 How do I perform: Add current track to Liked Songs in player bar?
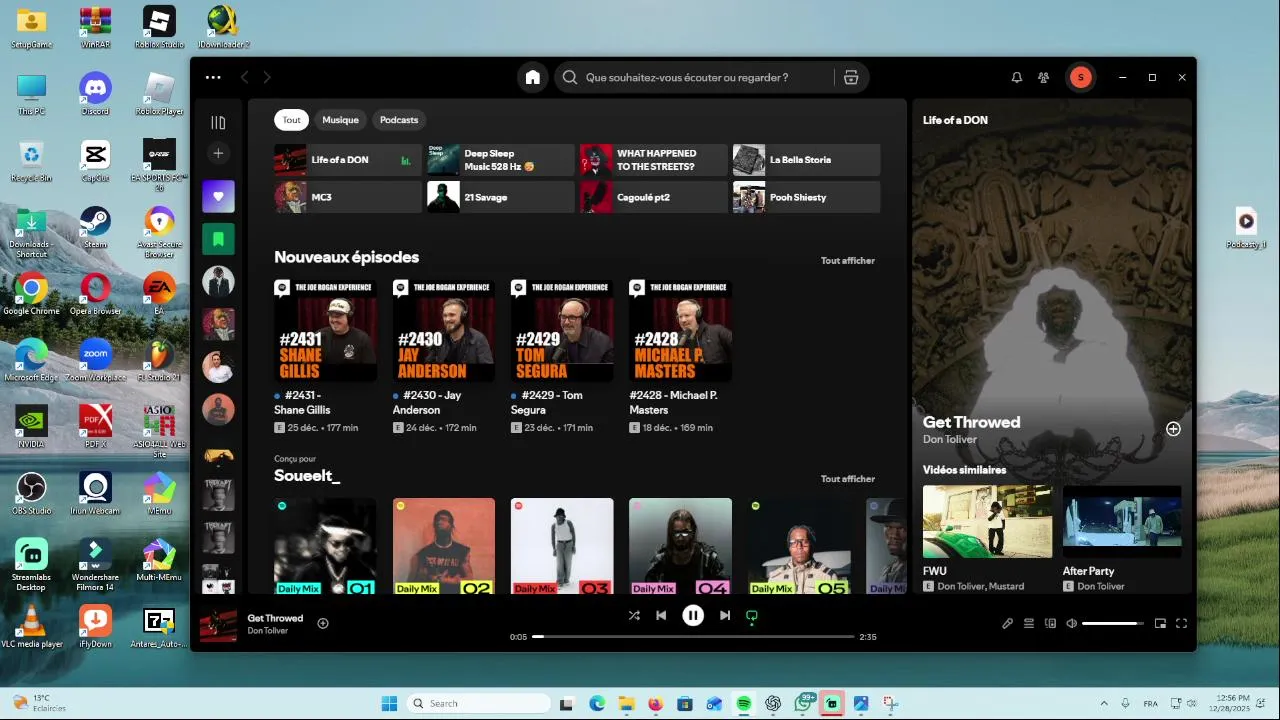[323, 623]
